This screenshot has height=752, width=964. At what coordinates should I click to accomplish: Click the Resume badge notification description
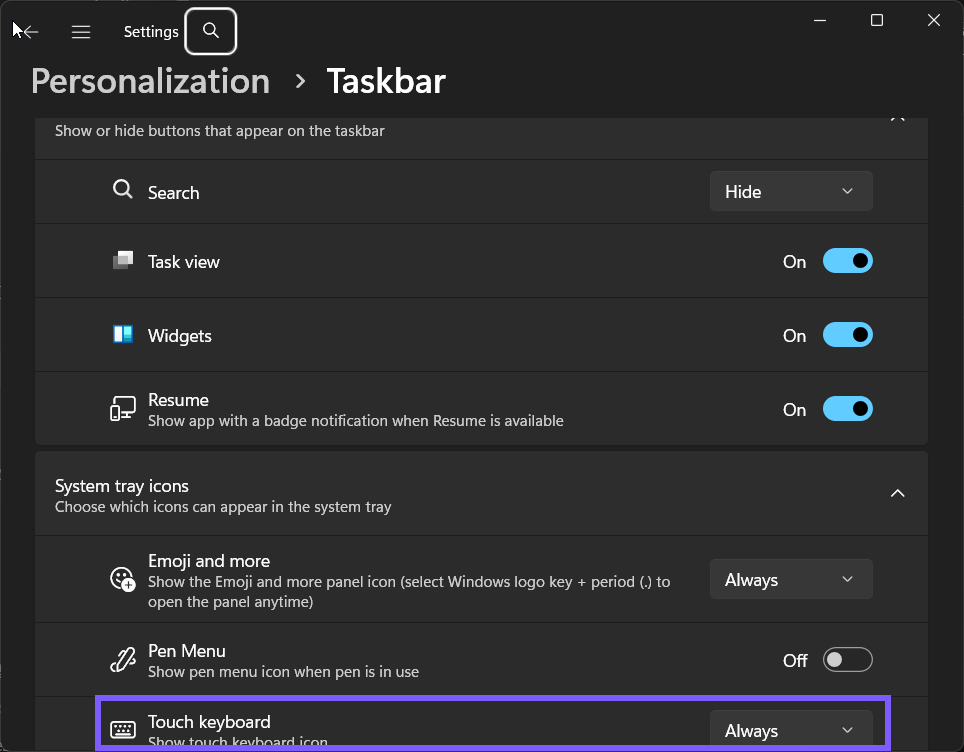(x=356, y=421)
